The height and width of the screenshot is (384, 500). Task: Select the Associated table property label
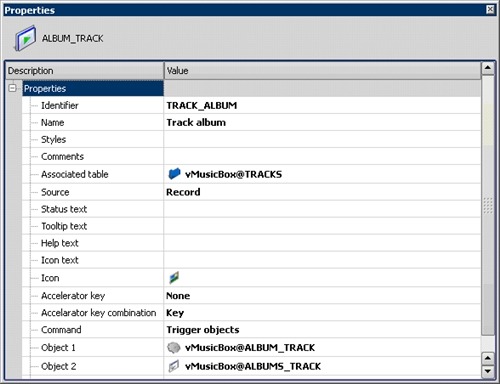(75, 174)
